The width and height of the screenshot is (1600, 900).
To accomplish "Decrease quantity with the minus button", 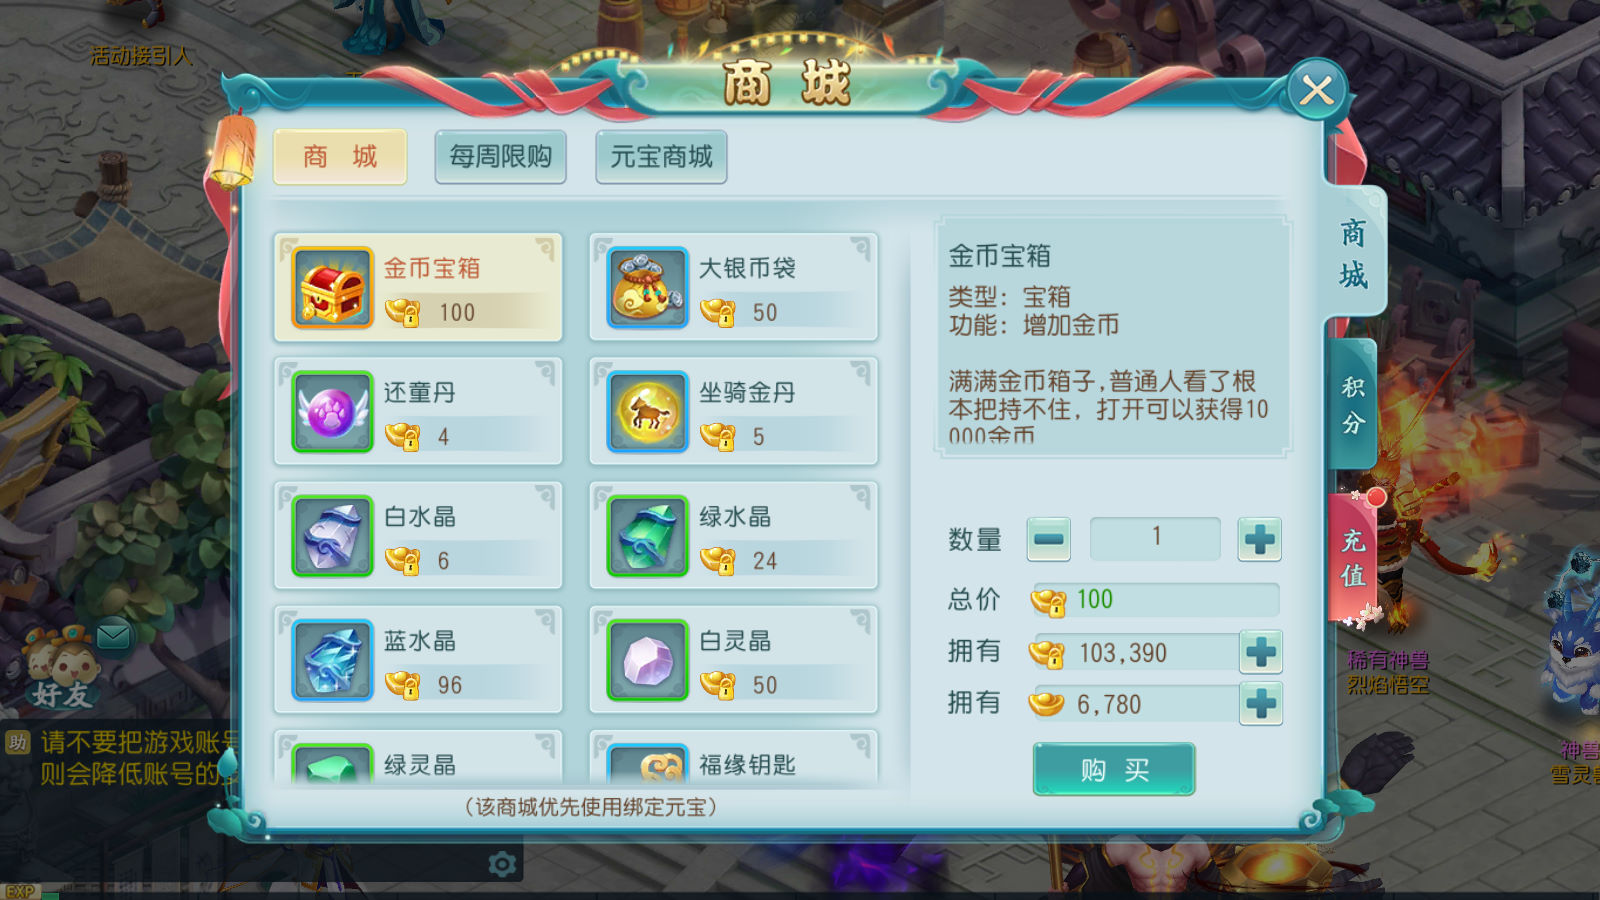I will [1049, 539].
